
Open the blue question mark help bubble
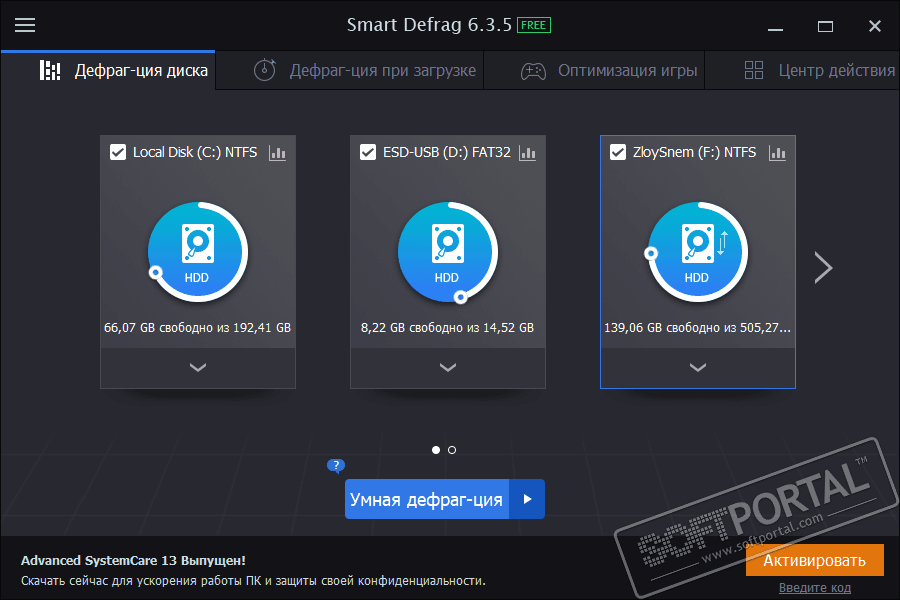point(336,465)
